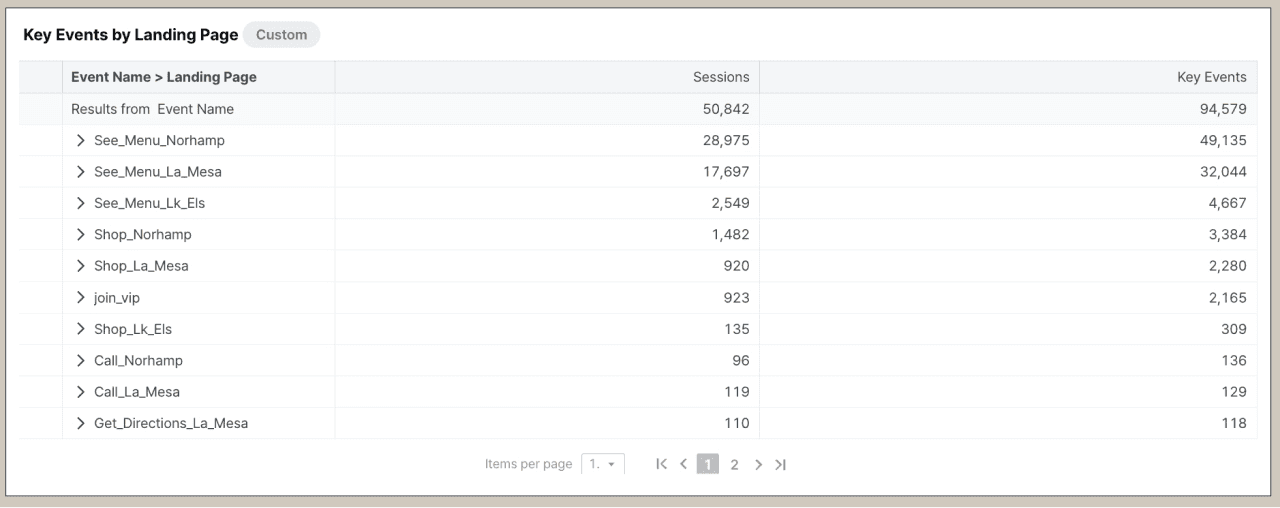The height and width of the screenshot is (508, 1280).
Task: Sort by the Sessions column header
Action: 720,77
